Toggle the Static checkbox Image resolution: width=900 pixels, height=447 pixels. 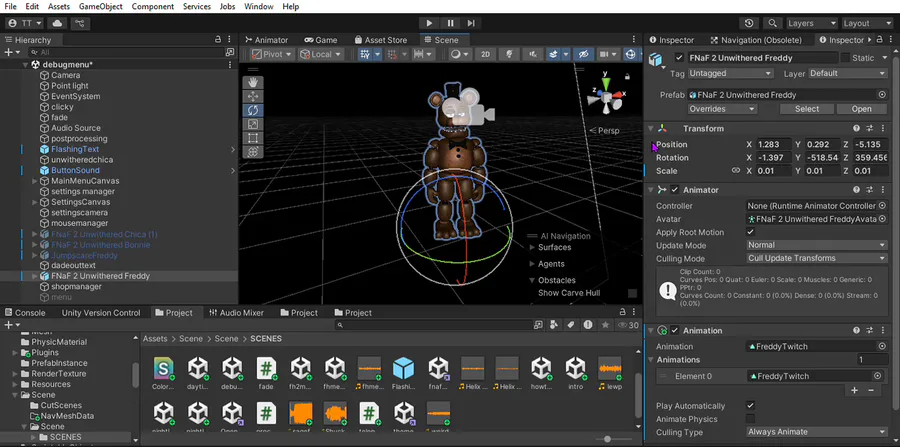tap(845, 58)
